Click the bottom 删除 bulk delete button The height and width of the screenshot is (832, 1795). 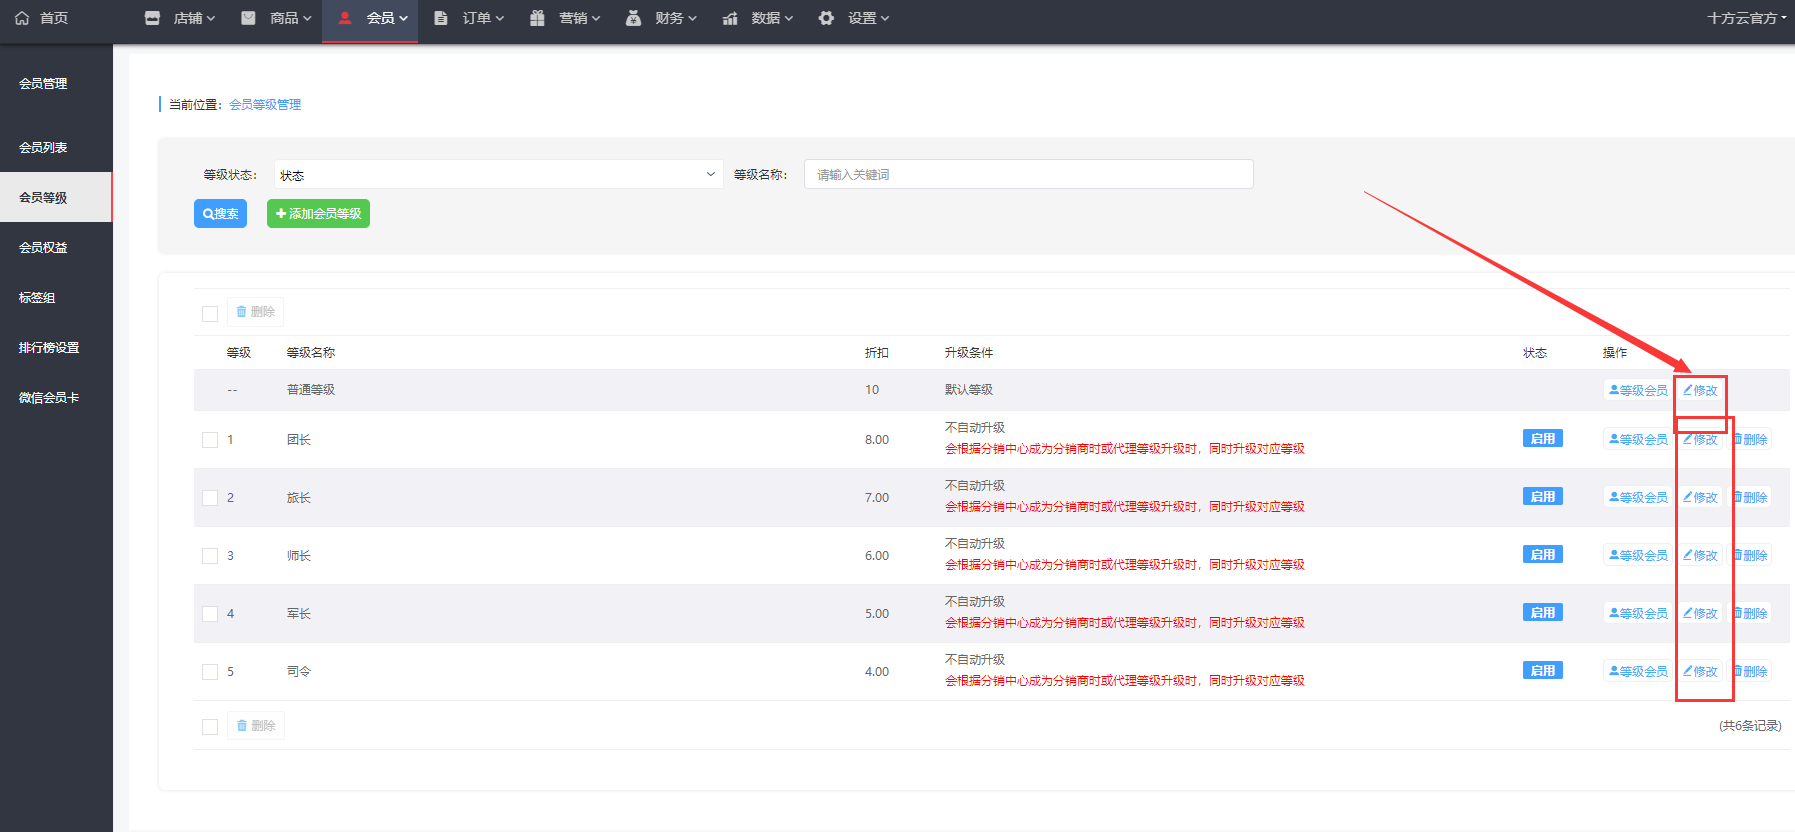[x=255, y=726]
